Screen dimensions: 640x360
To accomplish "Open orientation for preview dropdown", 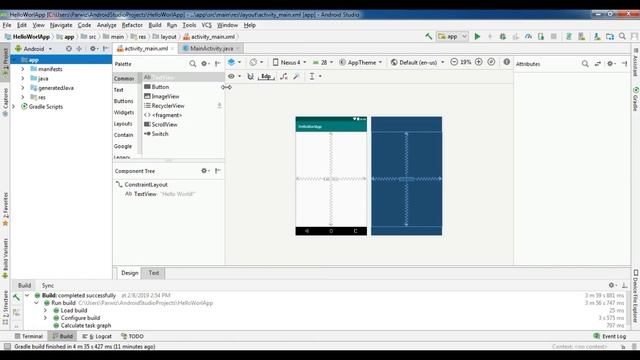I will [256, 62].
